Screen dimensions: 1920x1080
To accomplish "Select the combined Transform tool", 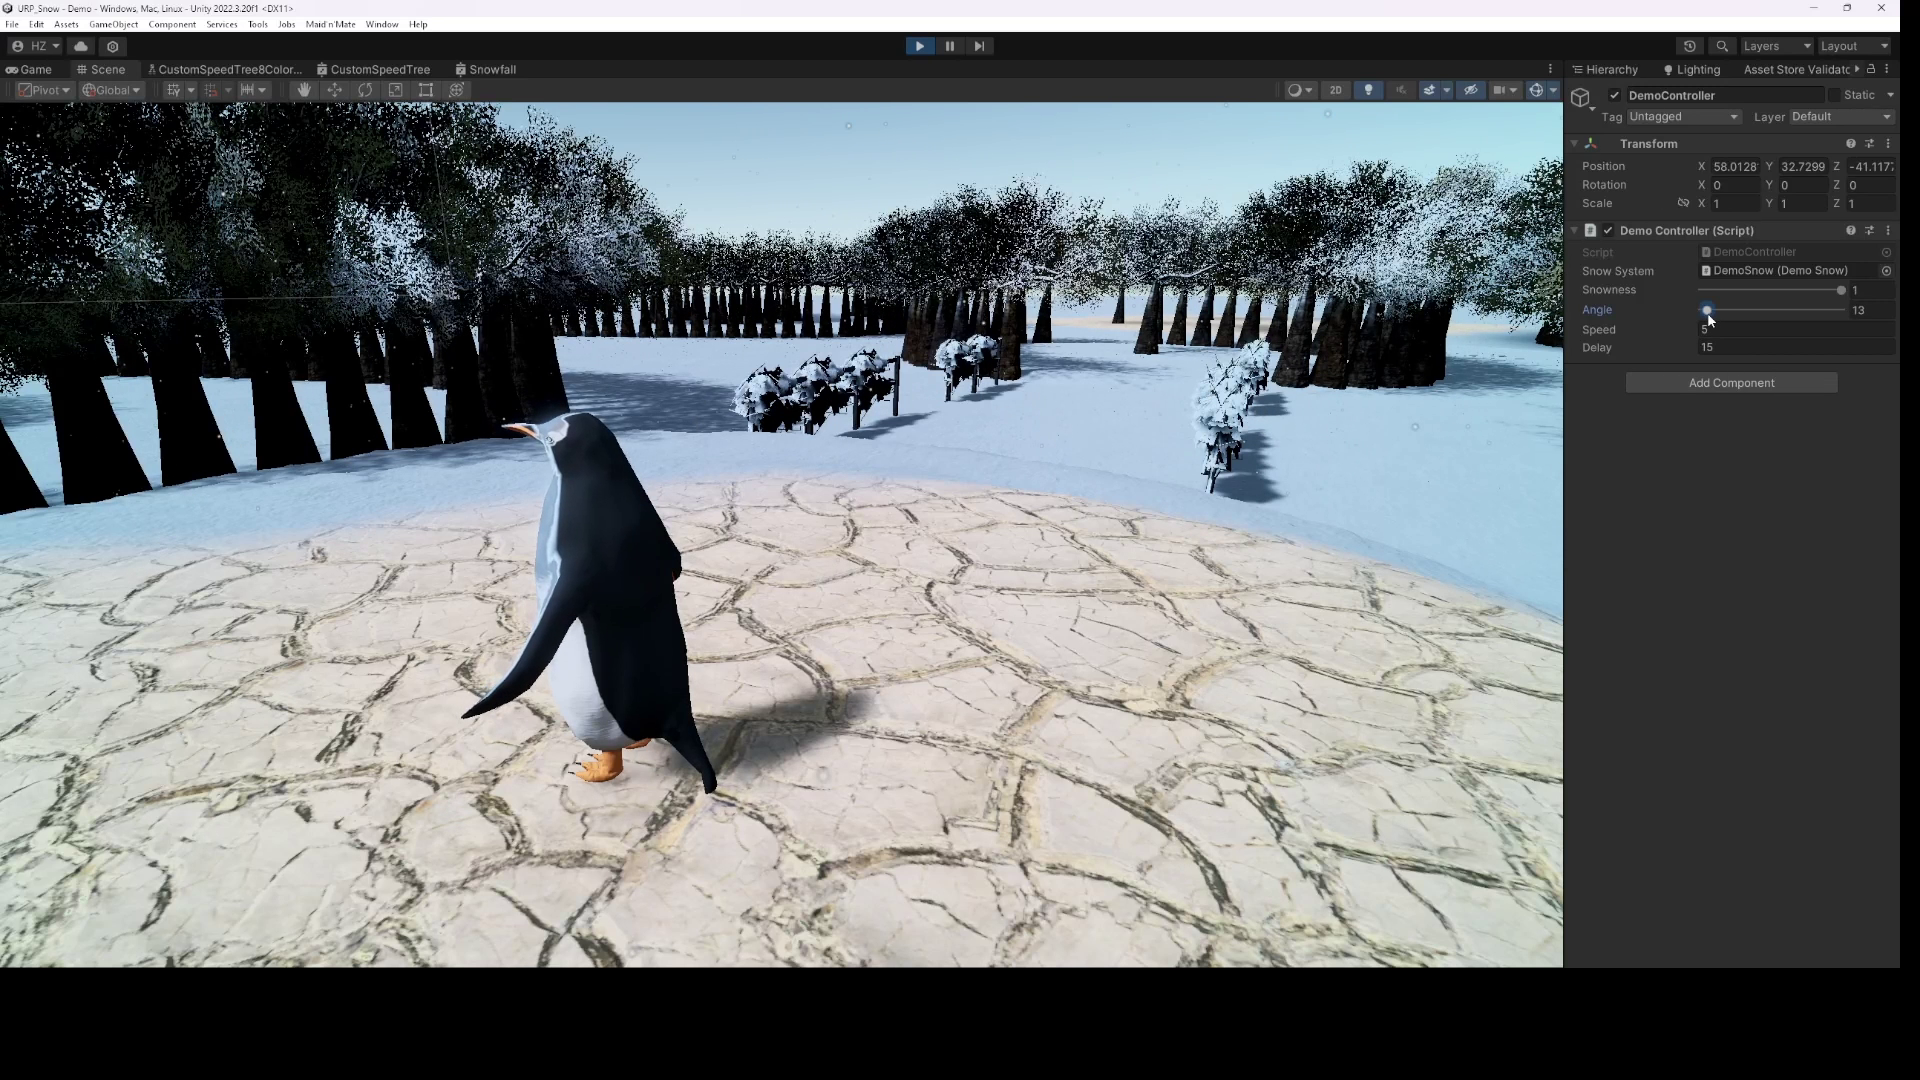I will point(457,90).
